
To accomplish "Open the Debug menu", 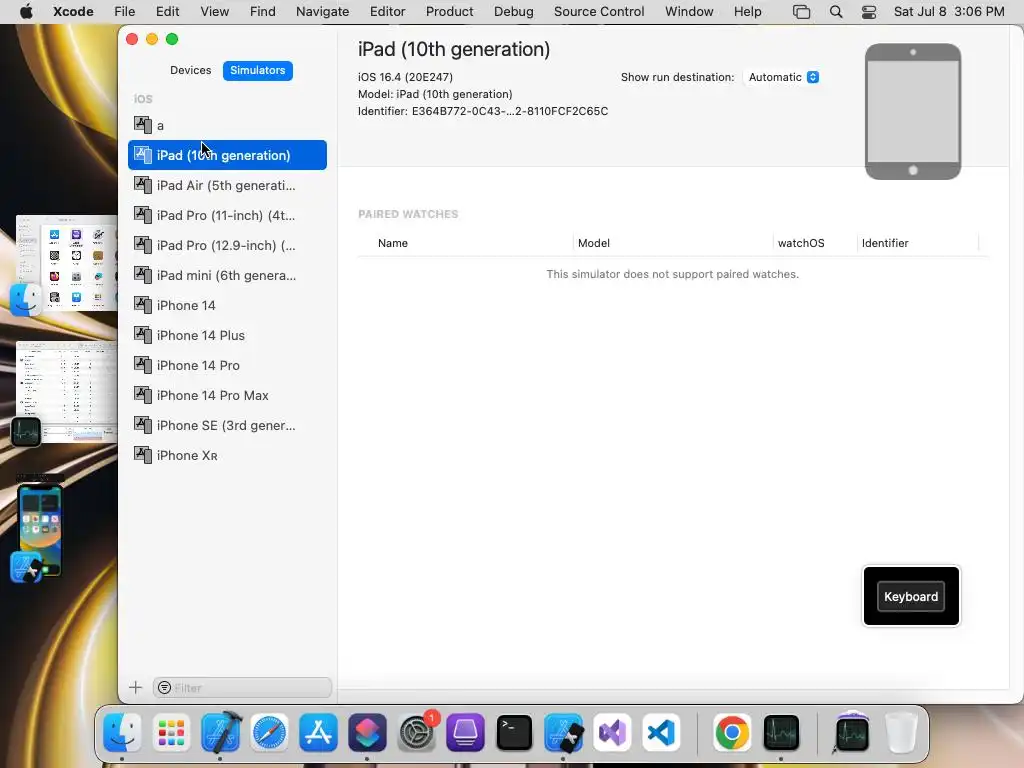I will pyautogui.click(x=513, y=12).
